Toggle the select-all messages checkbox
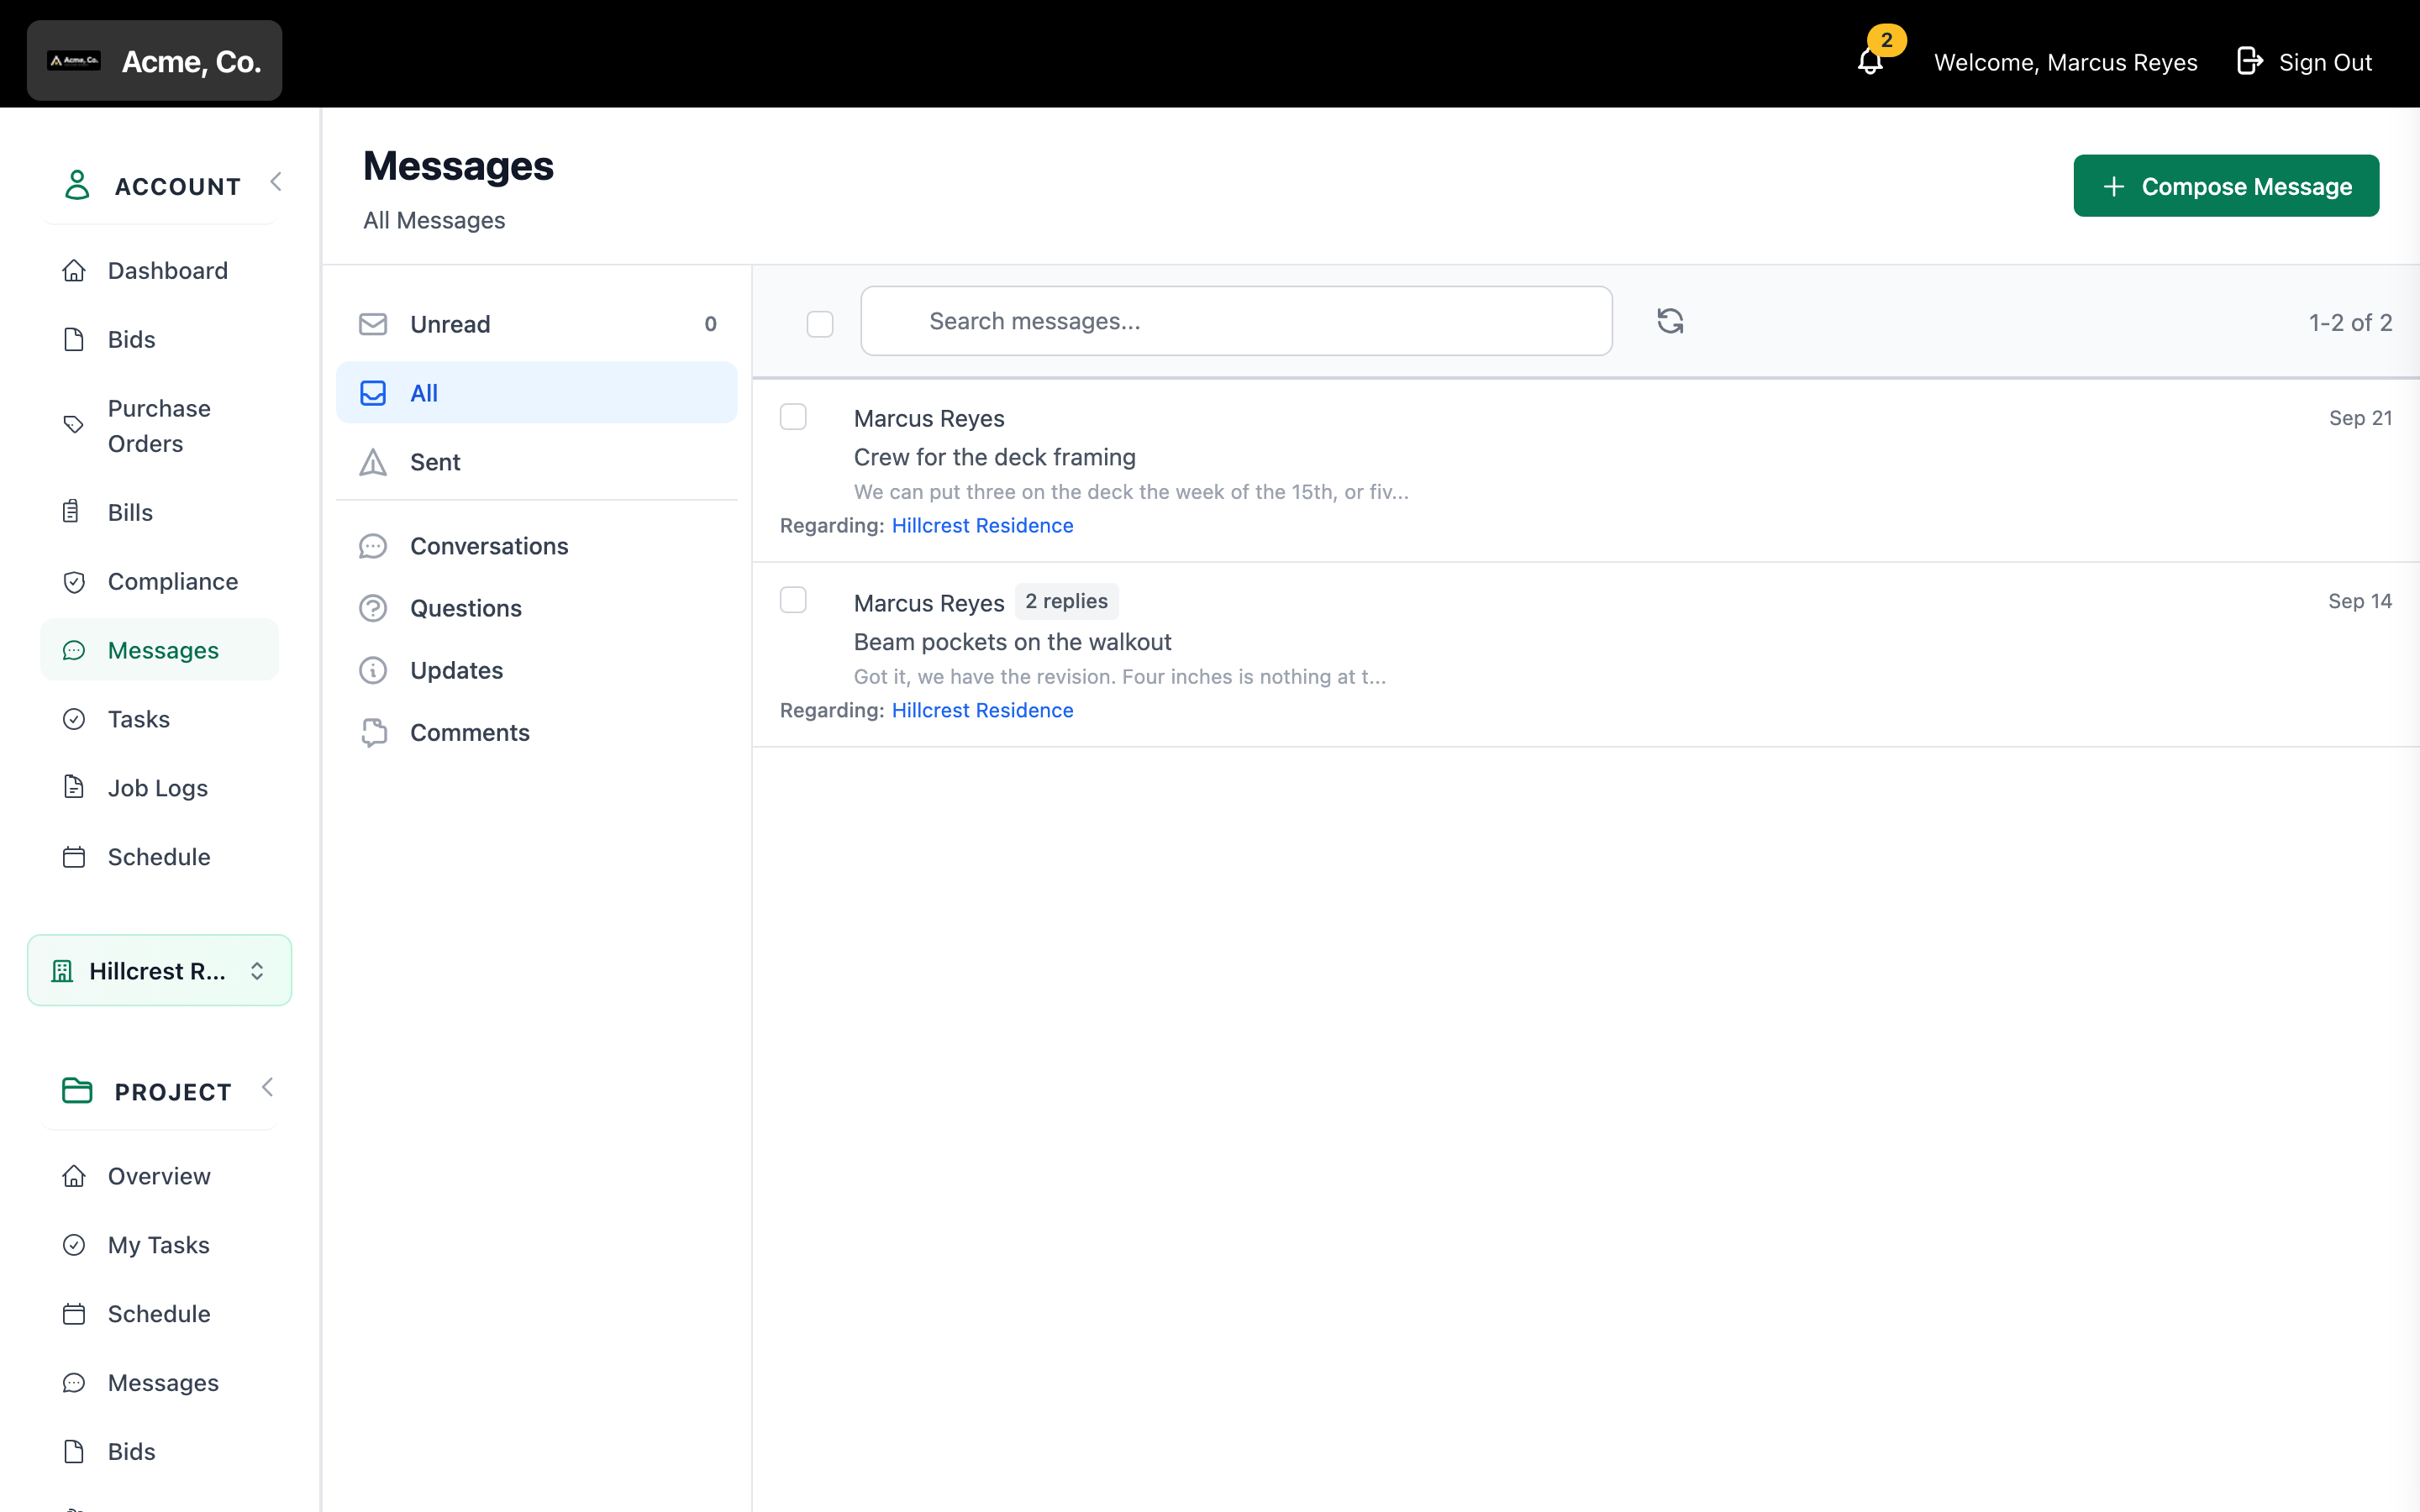 point(820,323)
